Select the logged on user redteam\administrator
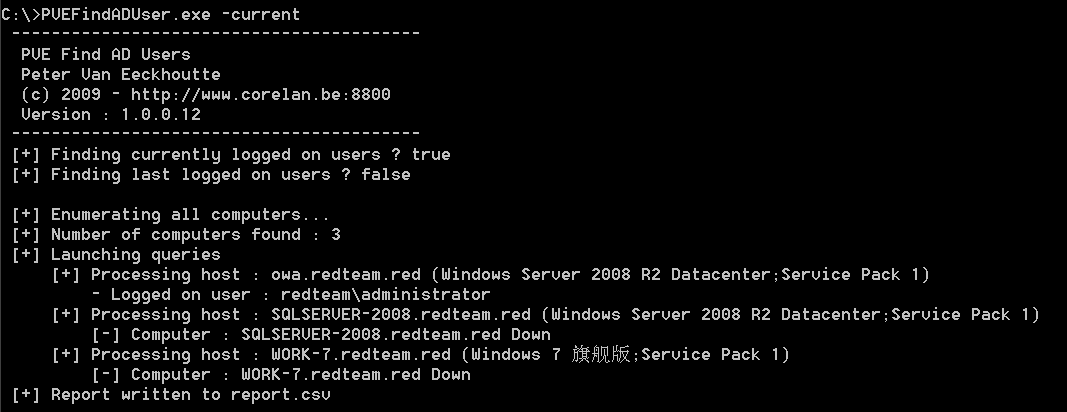This screenshot has width=1067, height=412. point(386,294)
